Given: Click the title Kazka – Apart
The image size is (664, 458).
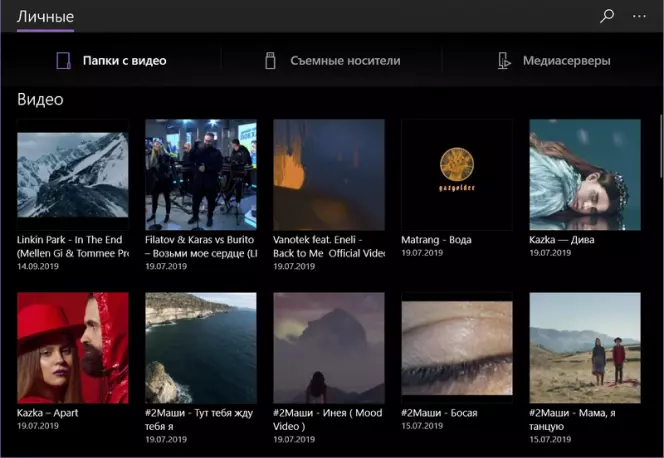Looking at the screenshot, I should [47, 413].
